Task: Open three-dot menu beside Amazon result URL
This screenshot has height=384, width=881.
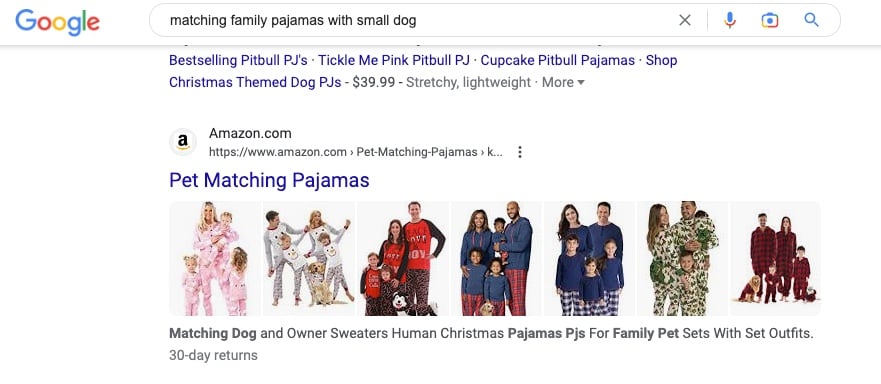Action: [x=520, y=152]
